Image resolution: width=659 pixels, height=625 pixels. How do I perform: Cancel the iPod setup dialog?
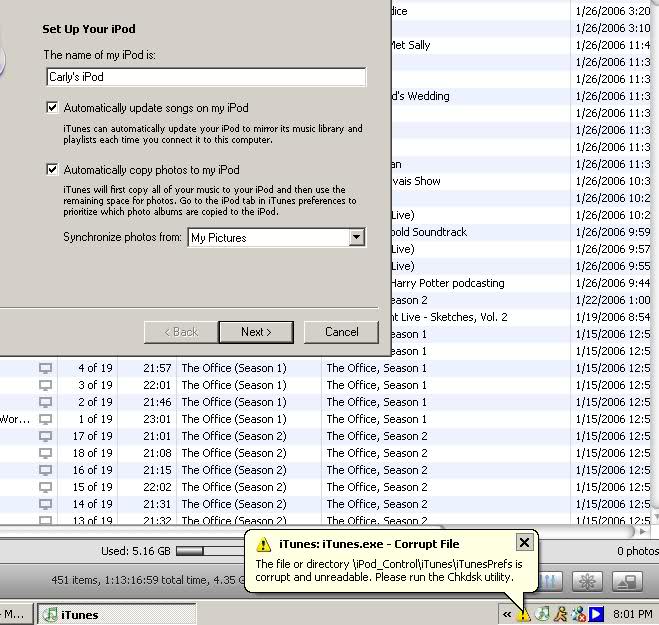[x=341, y=332]
